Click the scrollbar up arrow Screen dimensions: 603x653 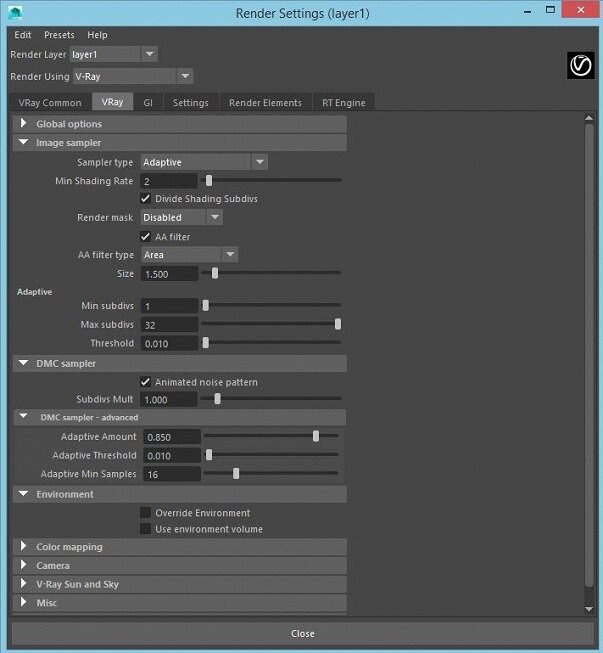coord(589,118)
